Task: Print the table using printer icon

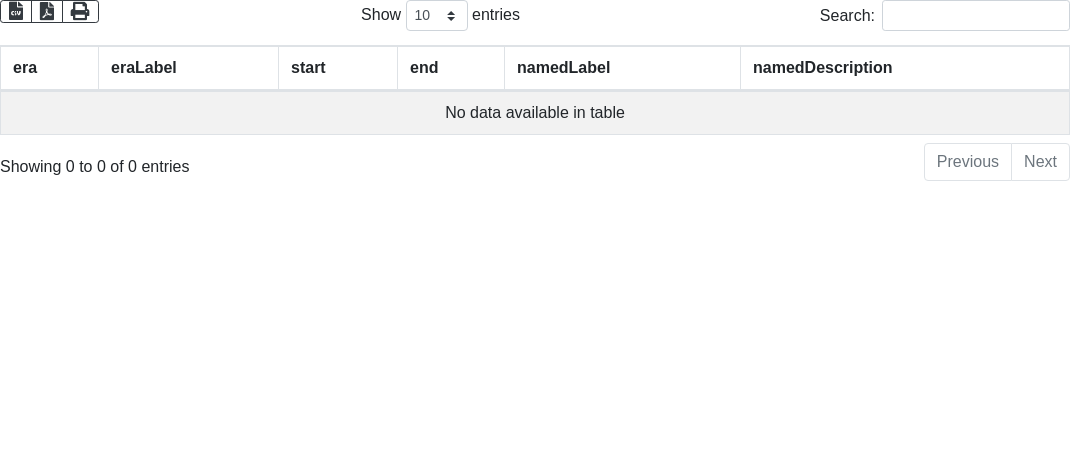Action: coord(80,11)
